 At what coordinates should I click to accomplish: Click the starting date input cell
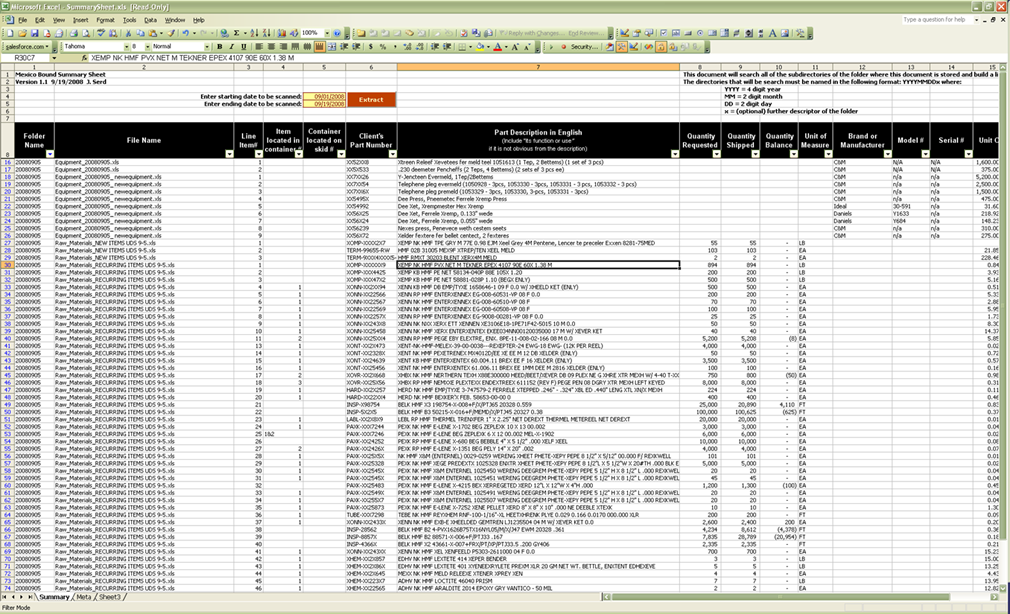click(324, 97)
